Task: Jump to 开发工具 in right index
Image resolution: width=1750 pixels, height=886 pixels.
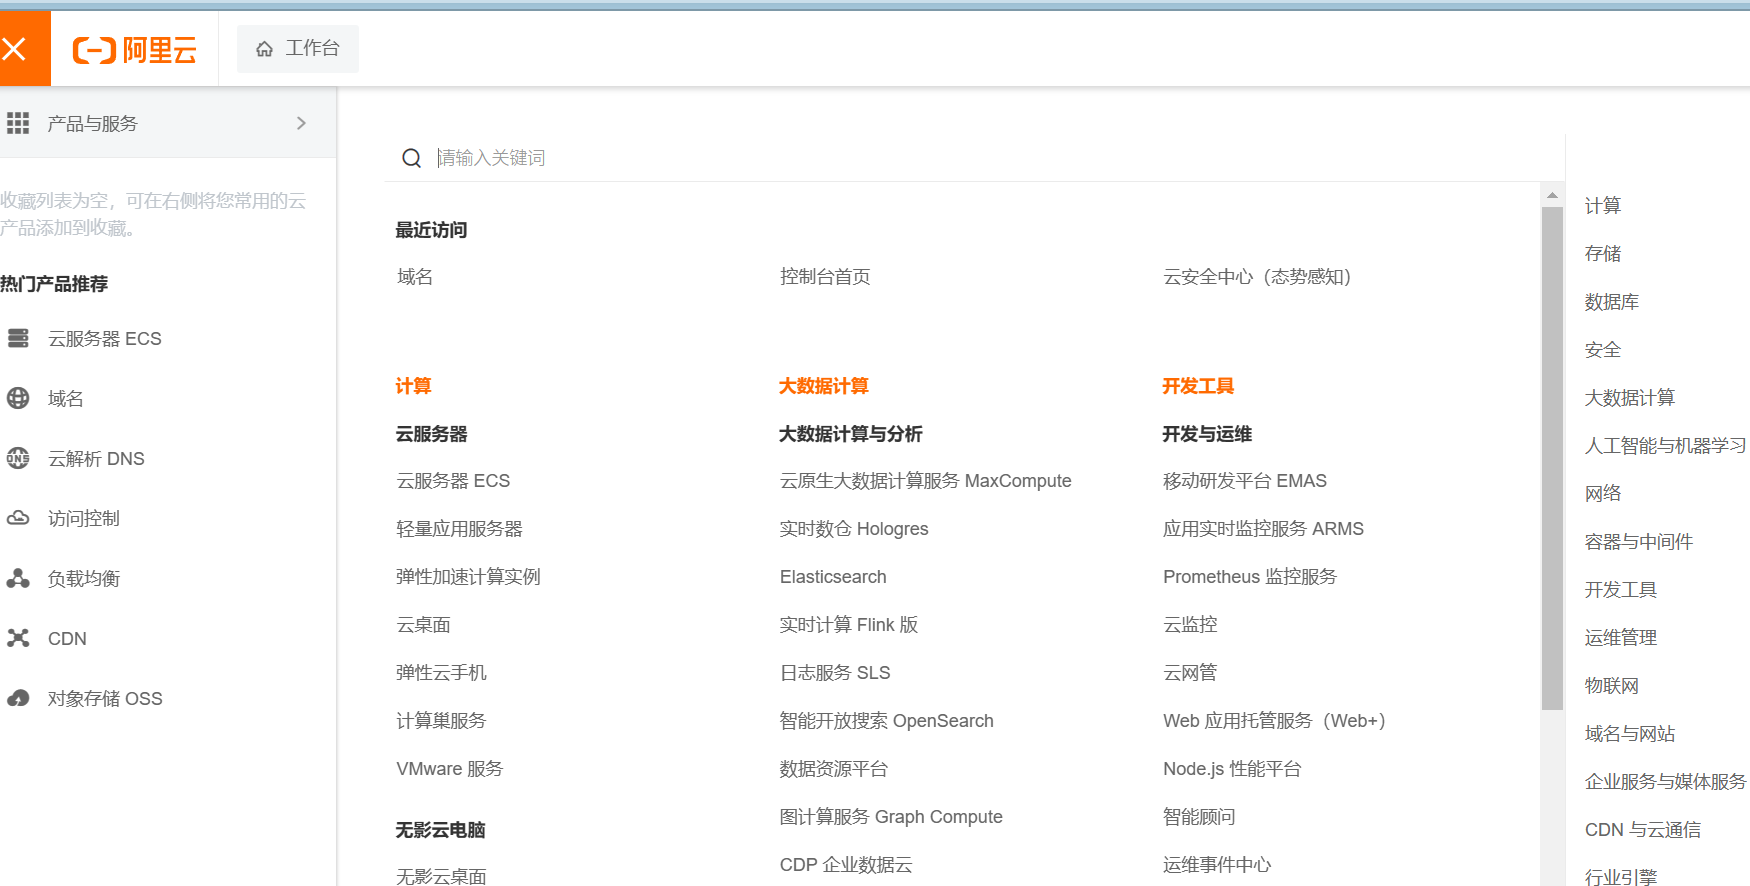Action: (x=1621, y=590)
